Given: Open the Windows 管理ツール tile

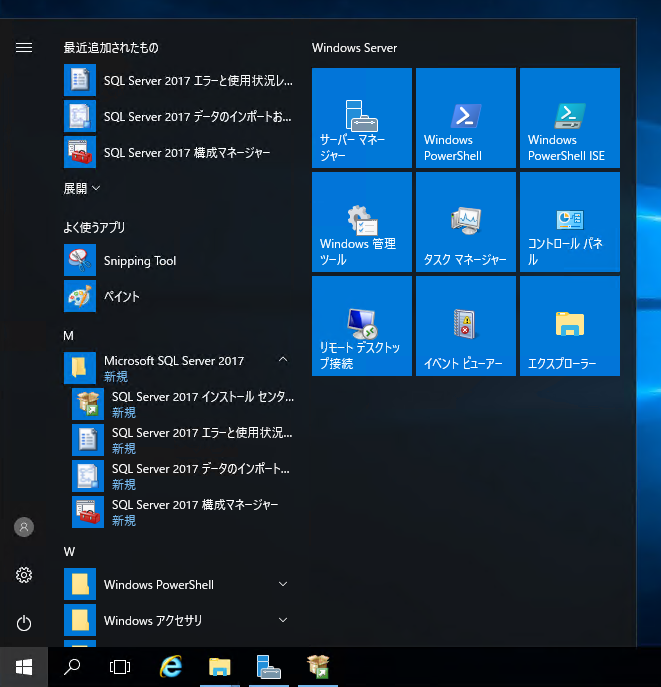Looking at the screenshot, I should tap(361, 222).
